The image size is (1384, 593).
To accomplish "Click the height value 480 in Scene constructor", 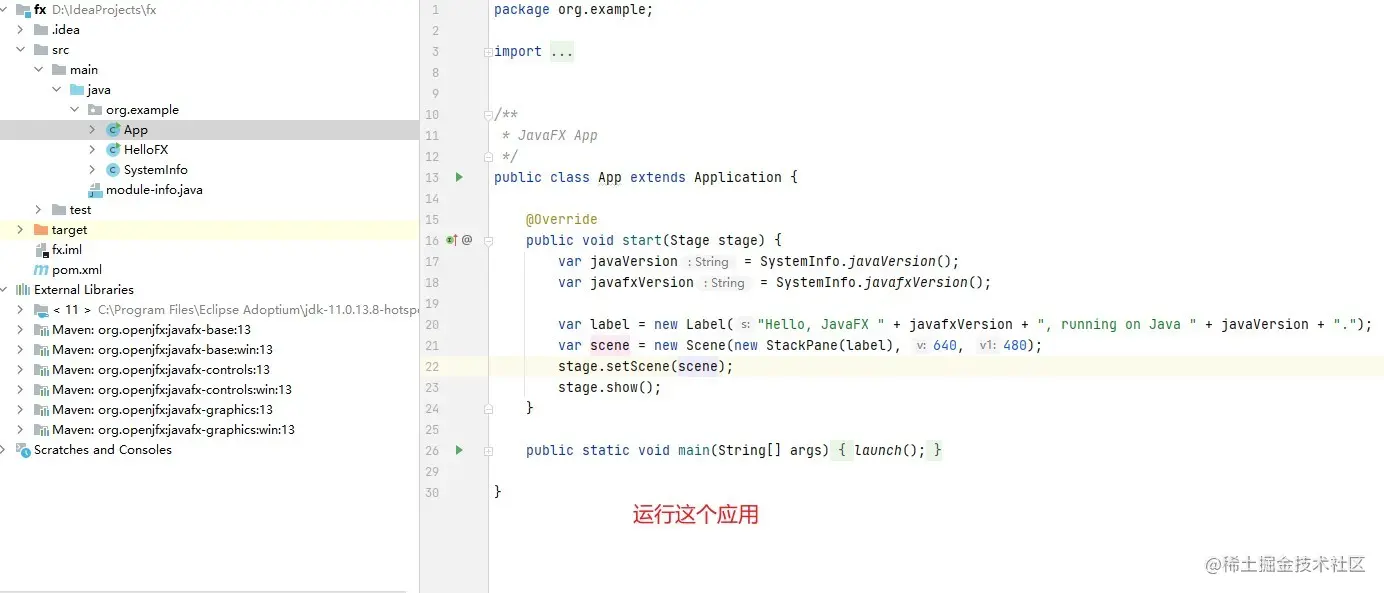I will (x=1014, y=345).
